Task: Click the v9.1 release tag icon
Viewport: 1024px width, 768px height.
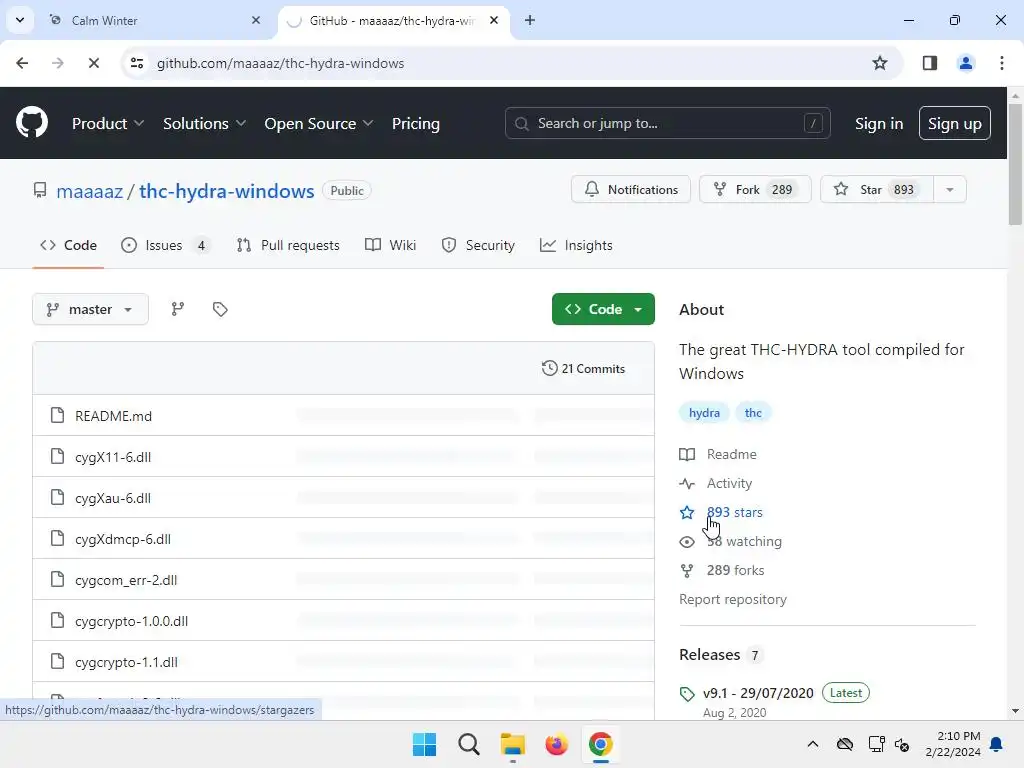Action: tap(687, 694)
